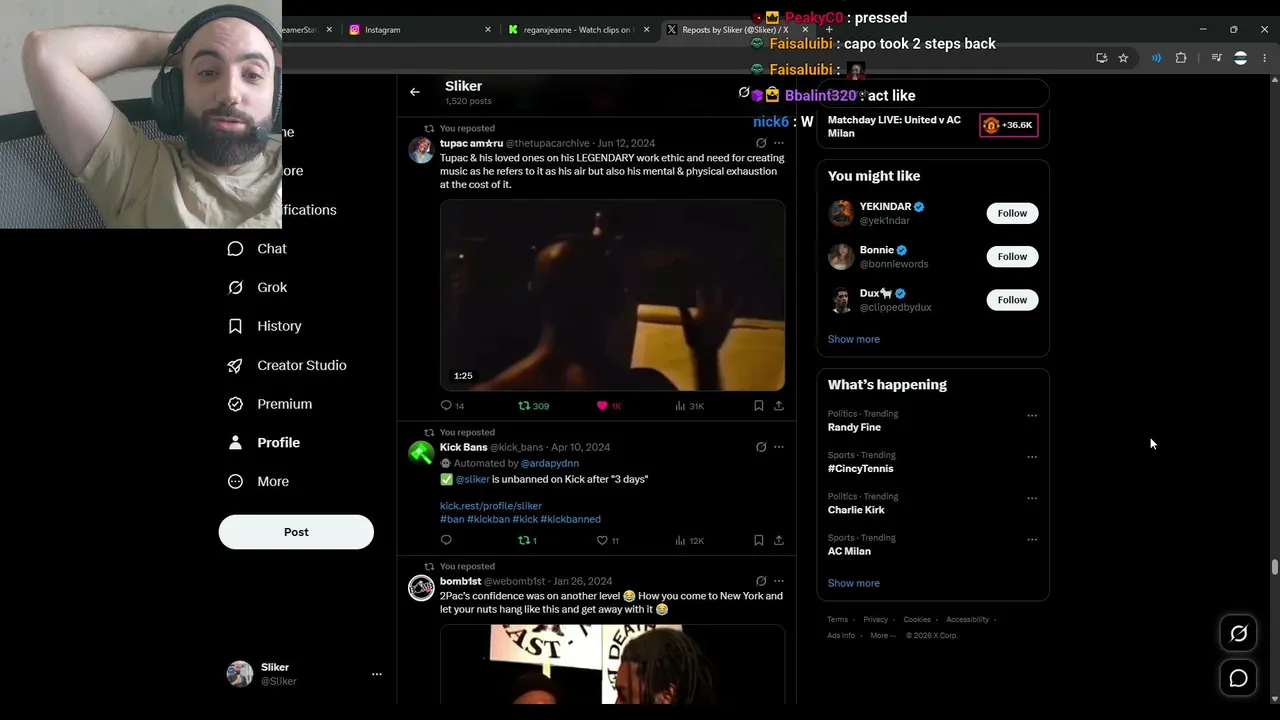The width and height of the screenshot is (1280, 720).
Task: Like the Kick Bans post
Action: click(x=602, y=540)
